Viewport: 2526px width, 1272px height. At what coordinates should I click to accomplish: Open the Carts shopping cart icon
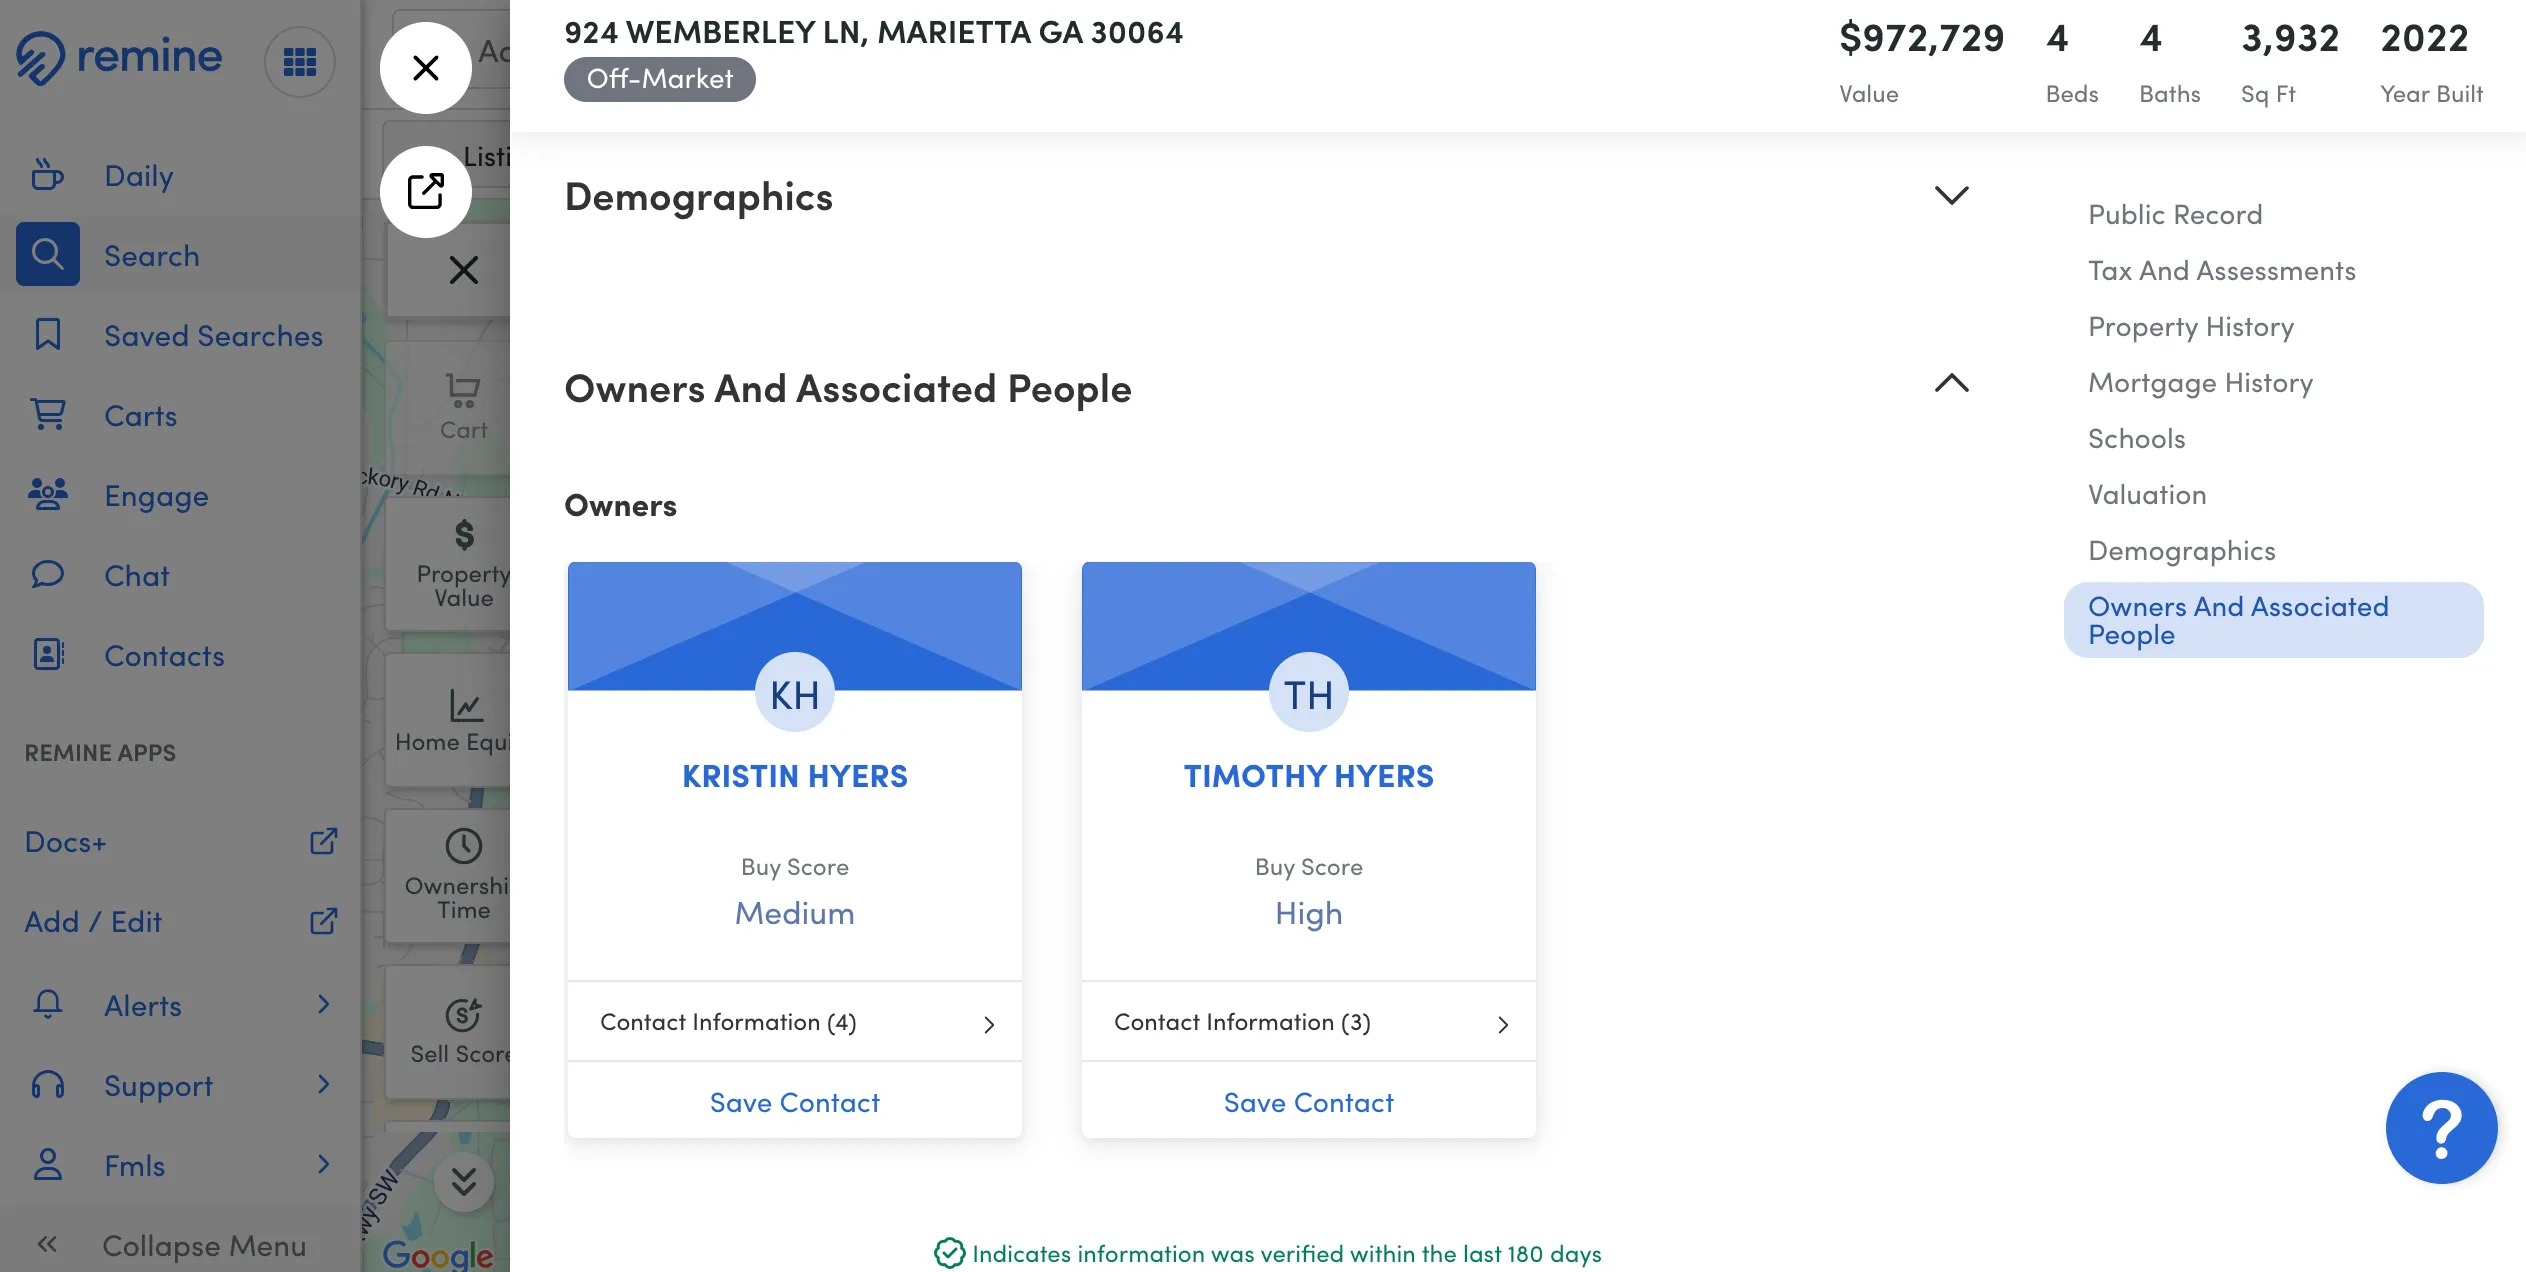[x=47, y=415]
